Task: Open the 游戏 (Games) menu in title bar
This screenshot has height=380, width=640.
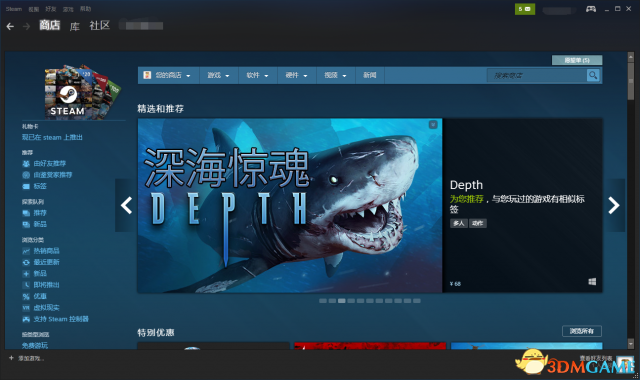Action: click(x=68, y=9)
